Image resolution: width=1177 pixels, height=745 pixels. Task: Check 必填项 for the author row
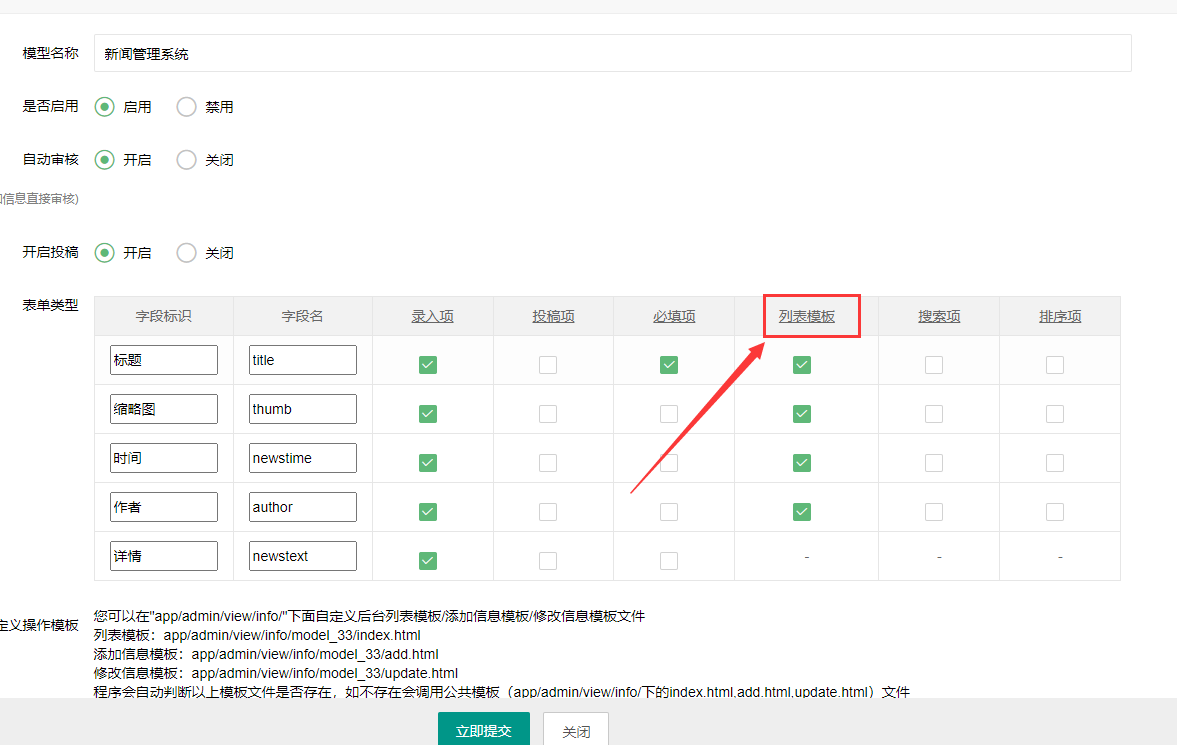pyautogui.click(x=669, y=512)
